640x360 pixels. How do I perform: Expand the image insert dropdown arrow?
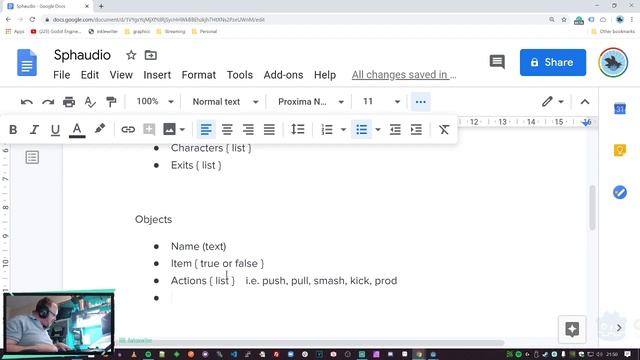pos(182,130)
